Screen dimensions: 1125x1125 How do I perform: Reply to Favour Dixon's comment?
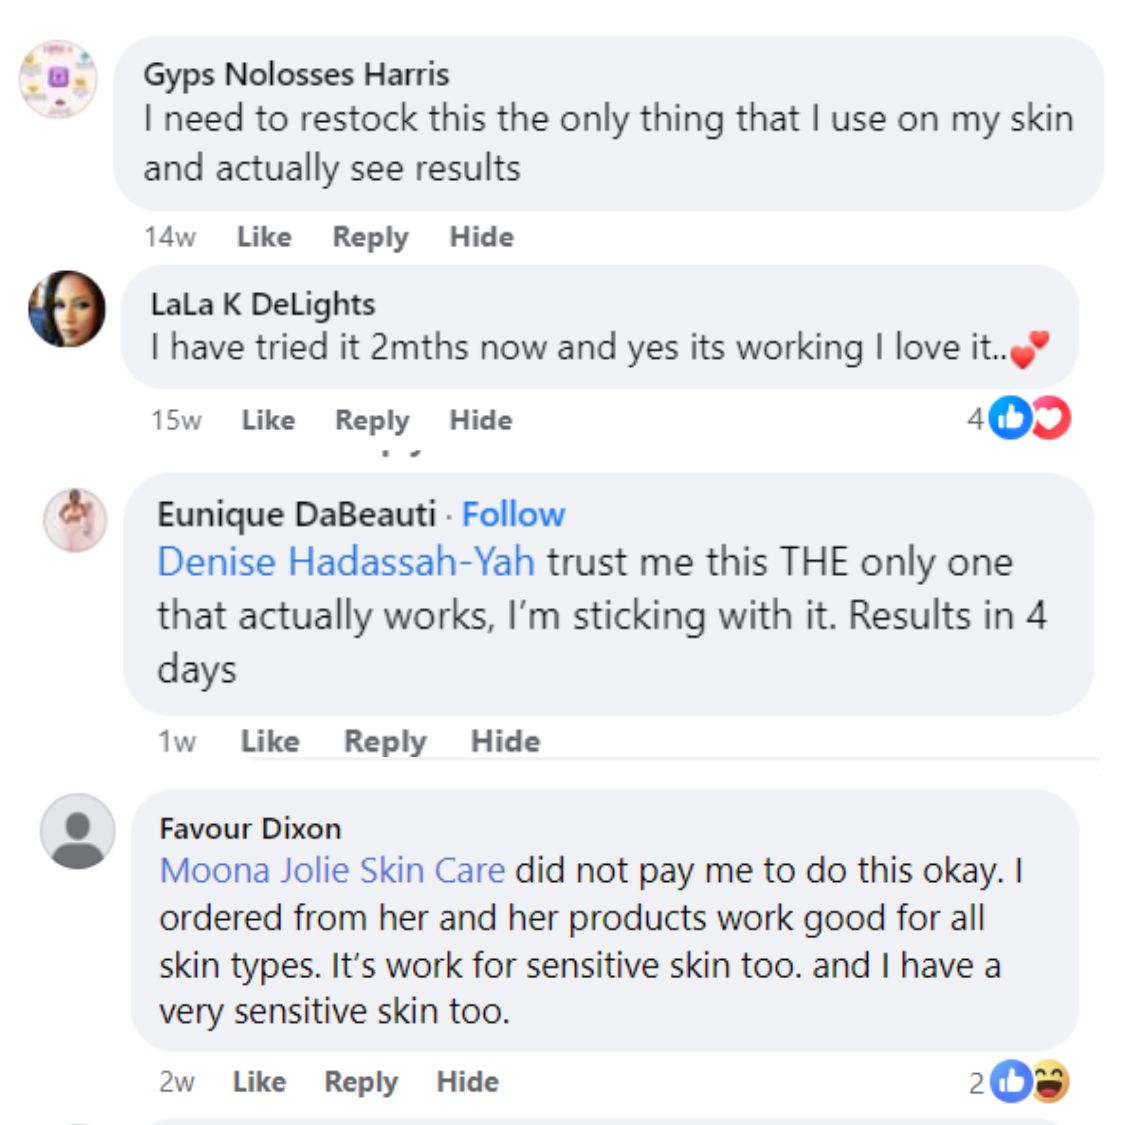(x=364, y=1082)
